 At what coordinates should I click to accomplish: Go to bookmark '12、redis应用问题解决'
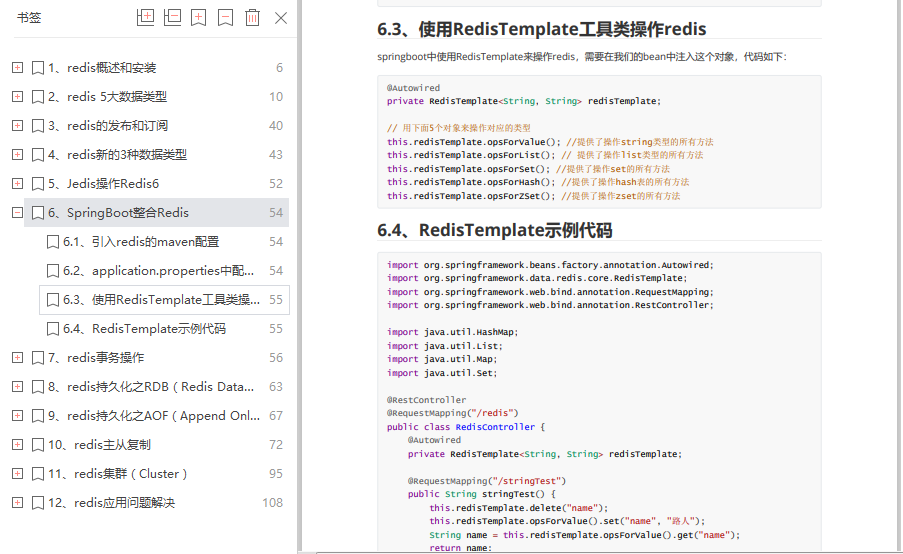111,503
